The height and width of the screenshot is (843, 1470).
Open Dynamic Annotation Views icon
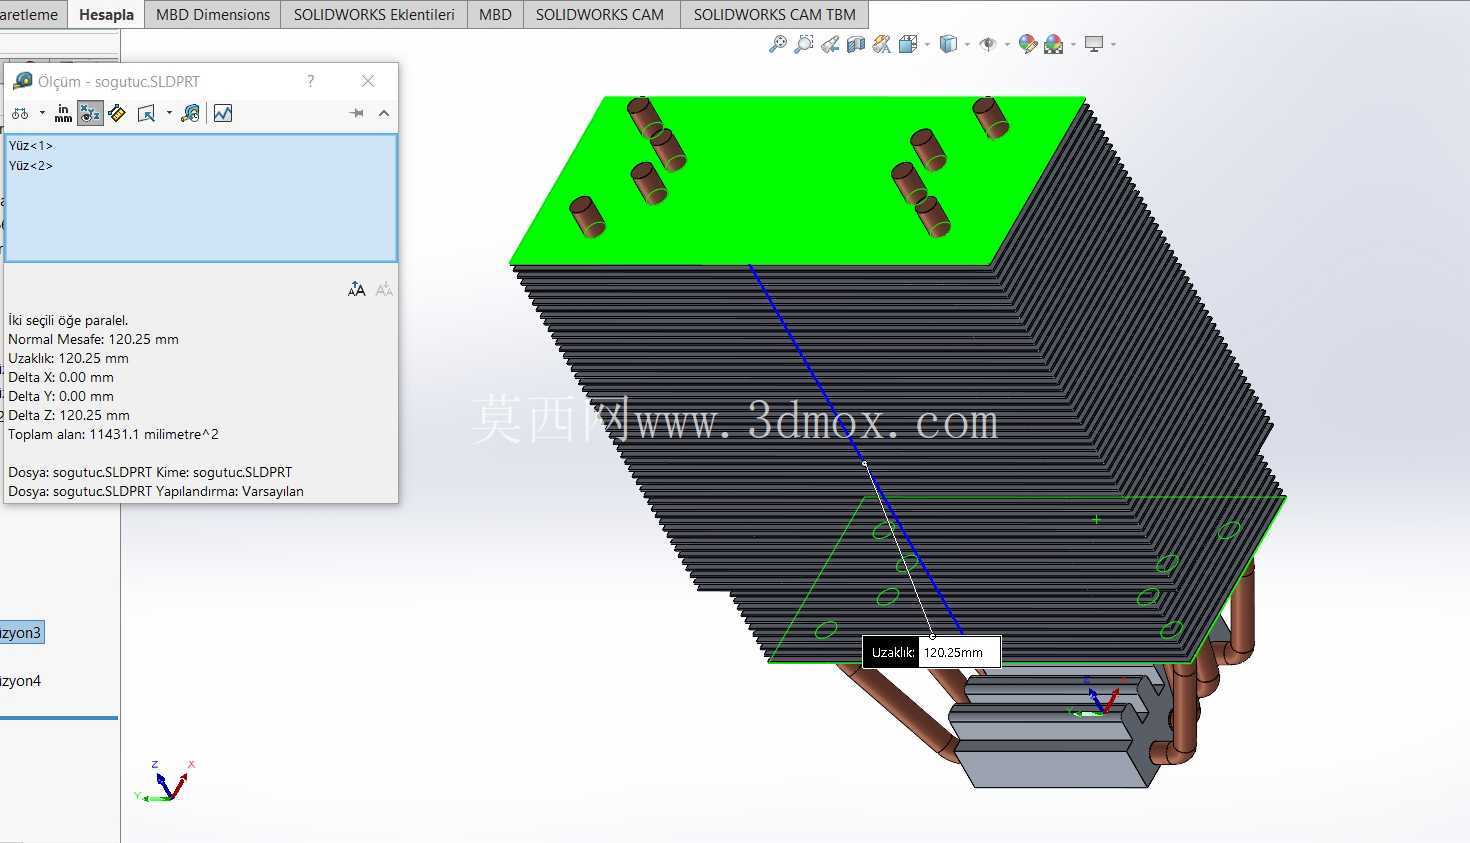tap(881, 44)
